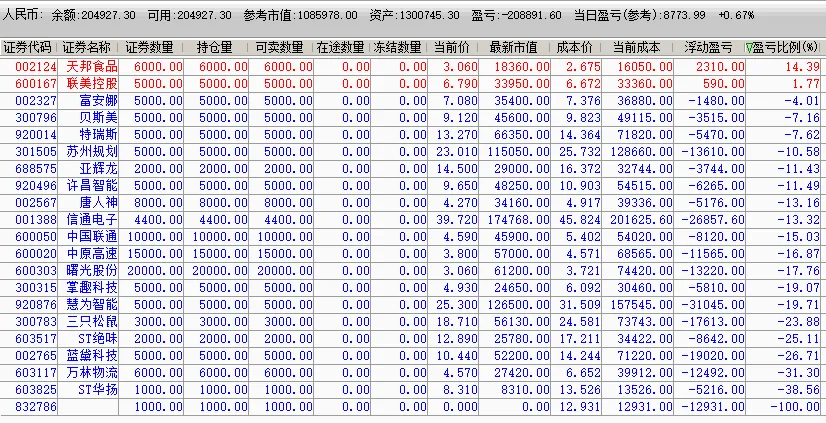The image size is (826, 423).
Task: Click floating loss value -31045.00
Action: pyautogui.click(x=713, y=304)
